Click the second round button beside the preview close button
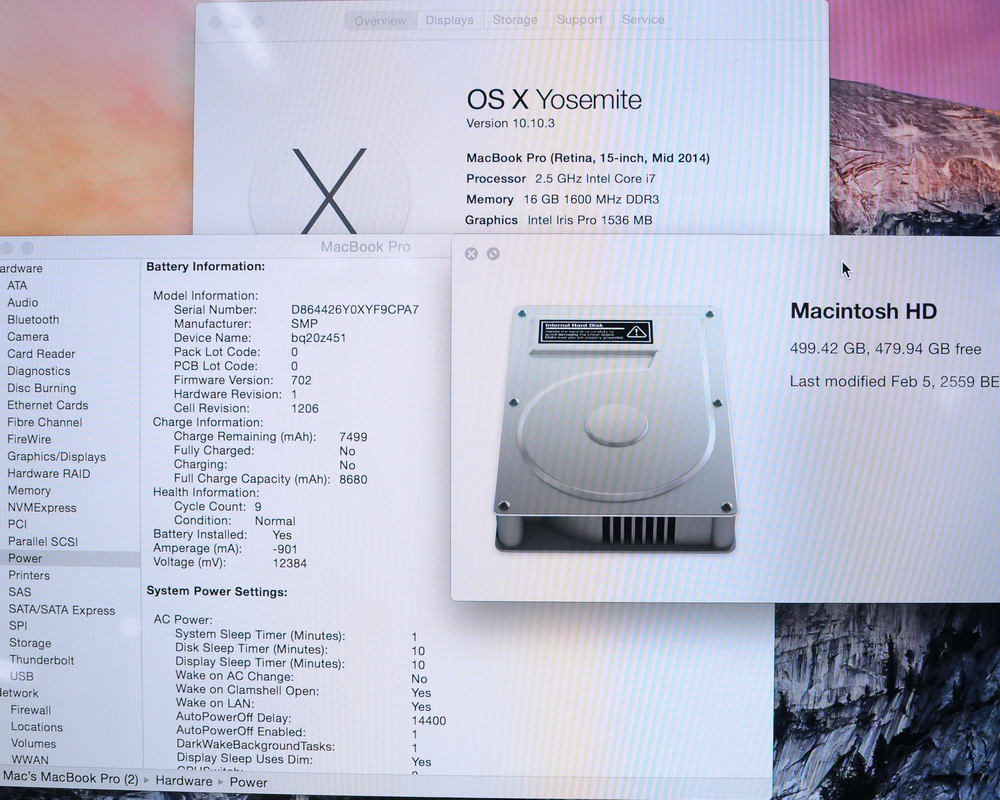 click(x=493, y=254)
